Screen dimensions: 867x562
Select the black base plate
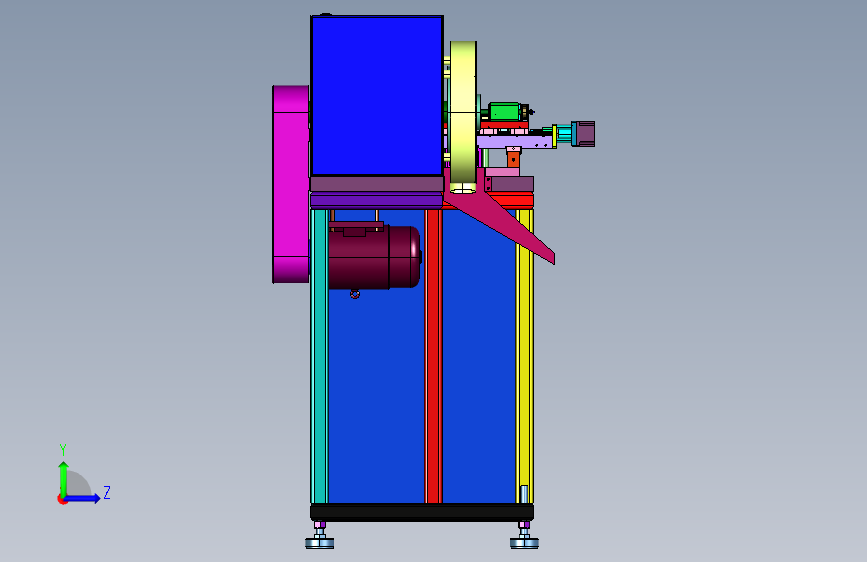422,512
